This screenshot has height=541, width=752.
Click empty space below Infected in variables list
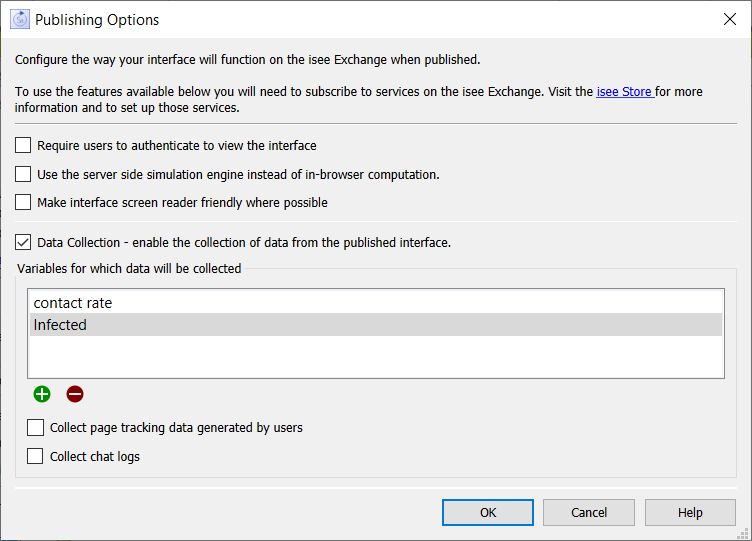(376, 356)
